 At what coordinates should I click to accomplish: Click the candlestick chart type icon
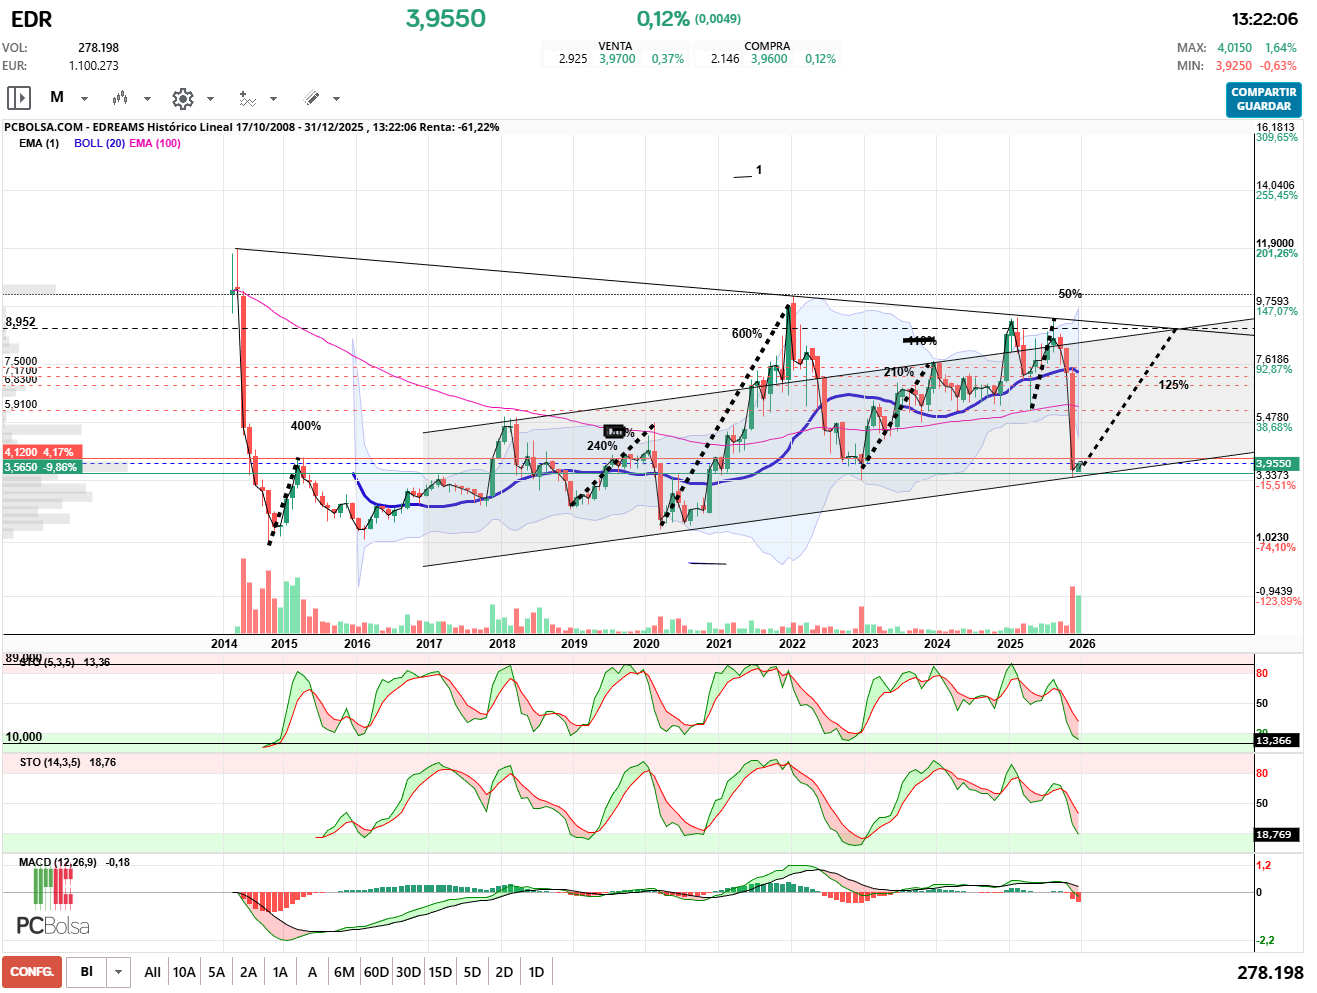120,98
